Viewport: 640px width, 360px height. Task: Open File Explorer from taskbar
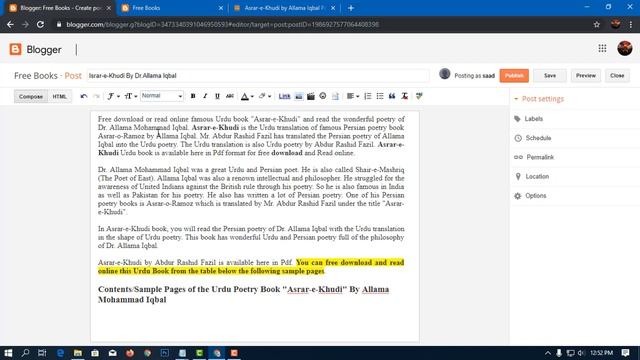point(78,353)
